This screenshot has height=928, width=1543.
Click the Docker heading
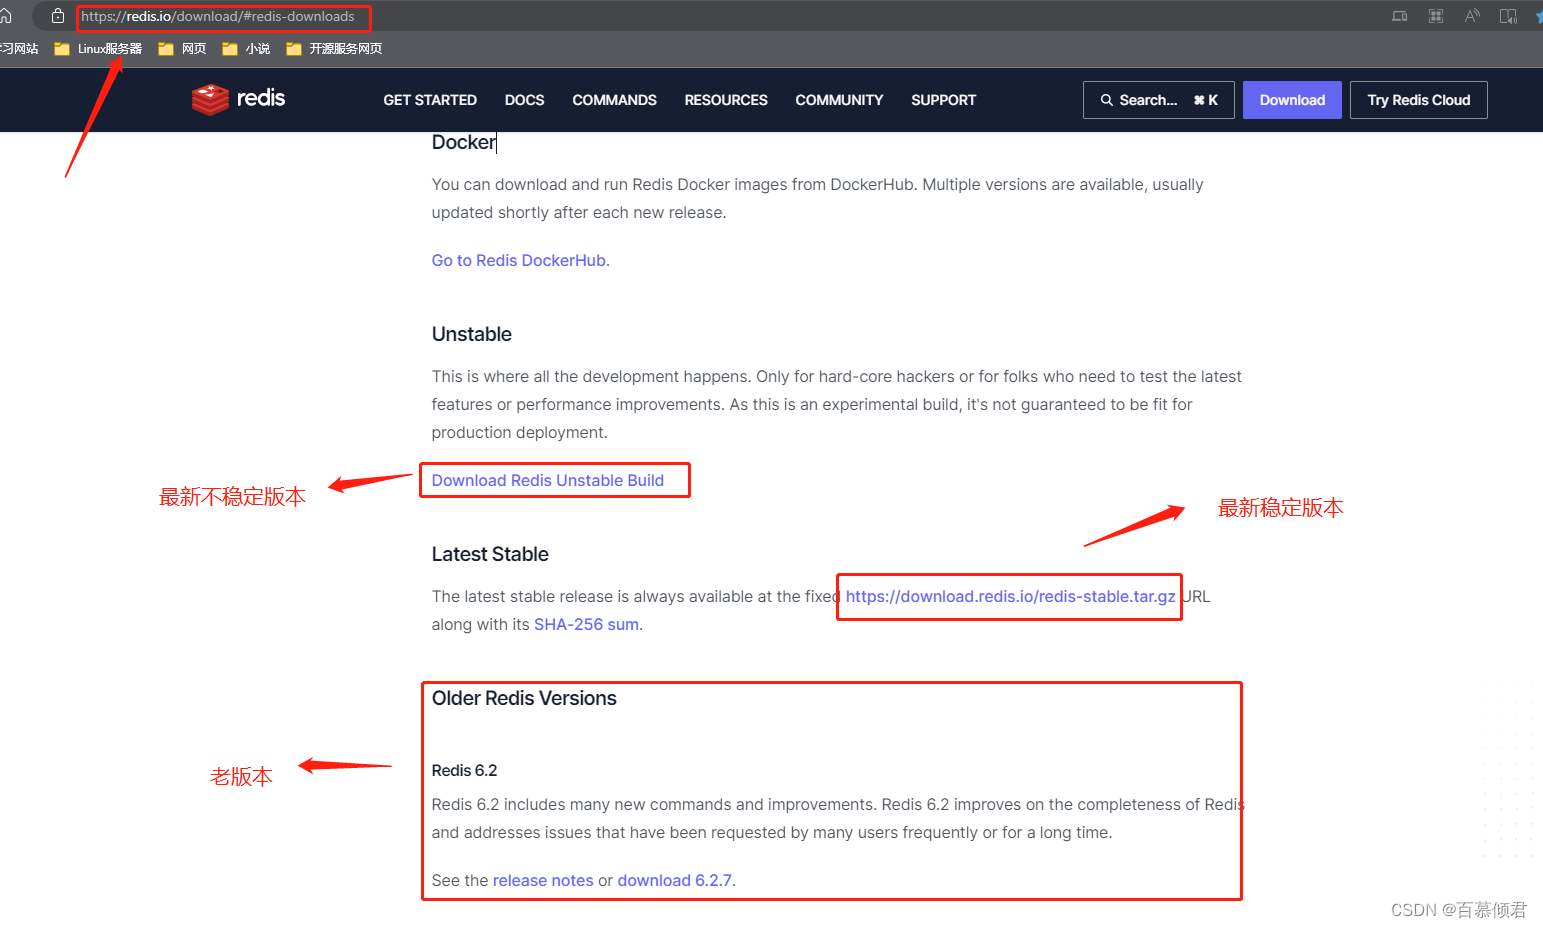tap(463, 142)
